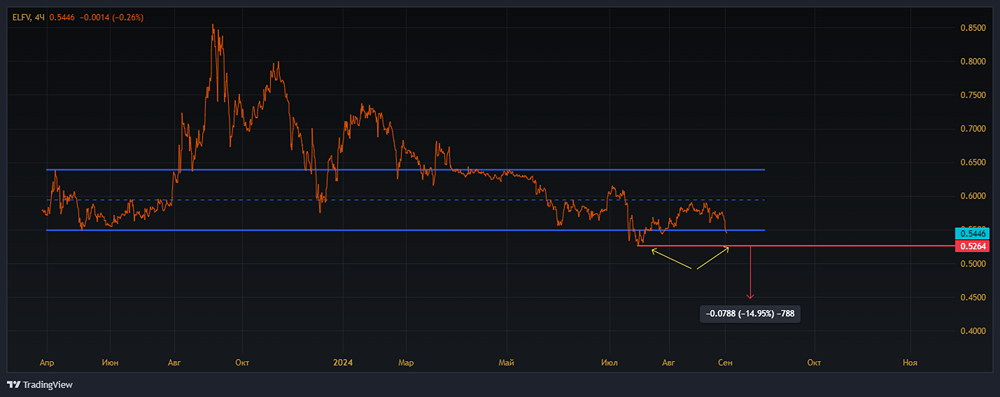This screenshot has width=1000, height=397.
Task: Click the 2024 date axis label
Action: click(x=343, y=363)
